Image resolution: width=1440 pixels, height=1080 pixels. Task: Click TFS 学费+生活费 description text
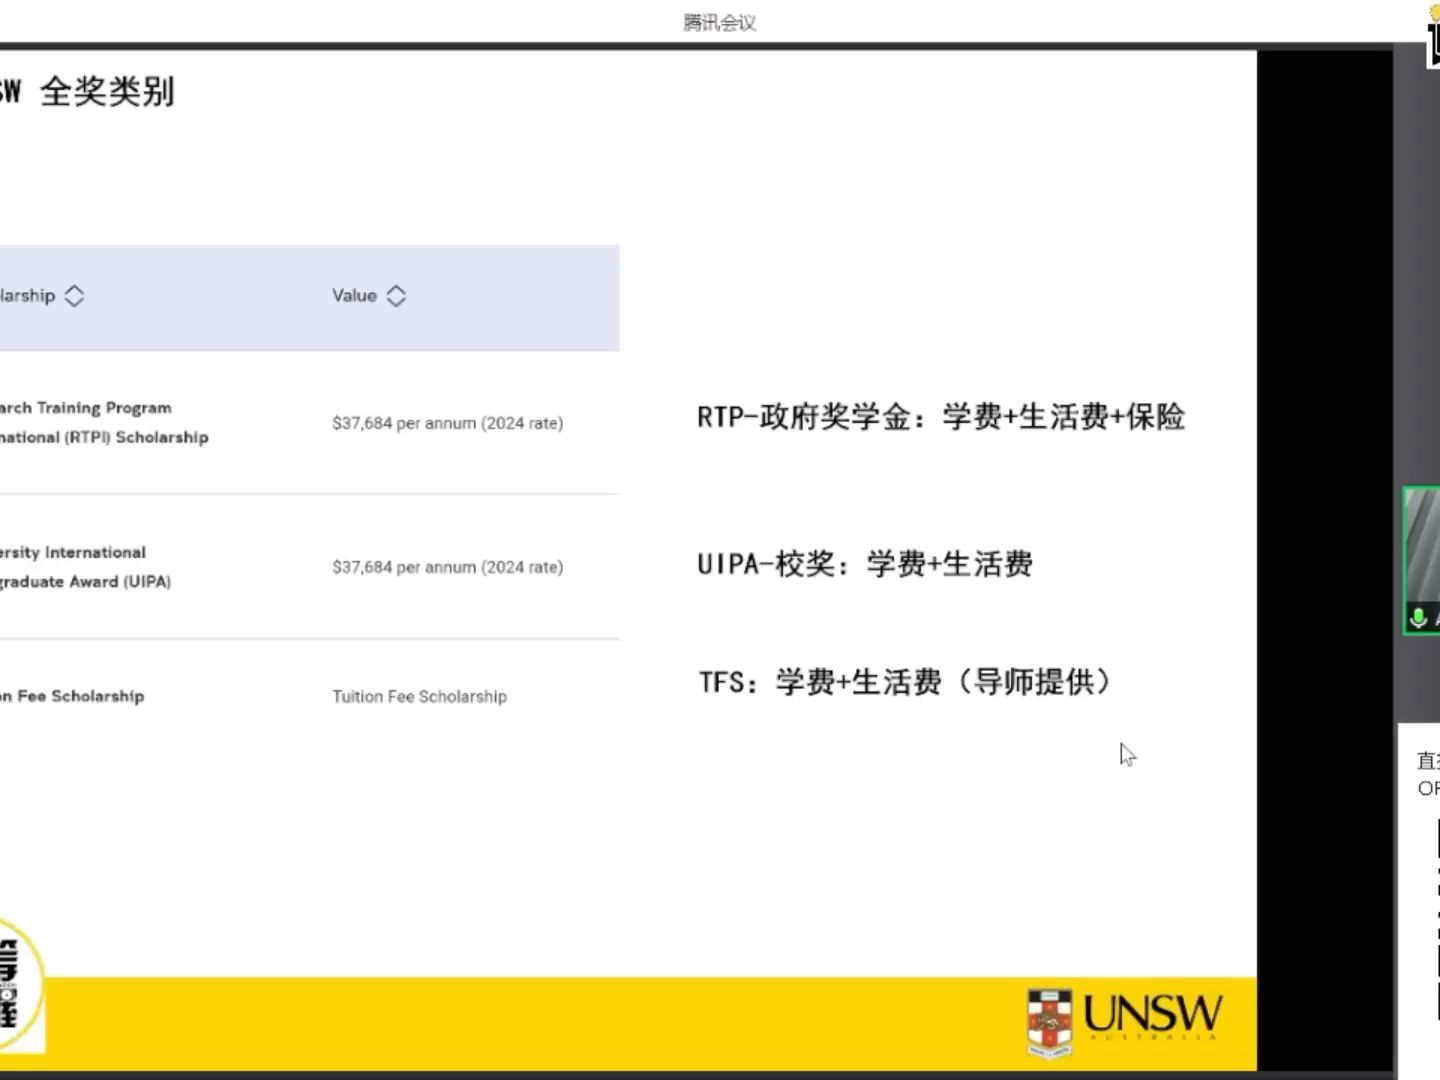coord(905,682)
